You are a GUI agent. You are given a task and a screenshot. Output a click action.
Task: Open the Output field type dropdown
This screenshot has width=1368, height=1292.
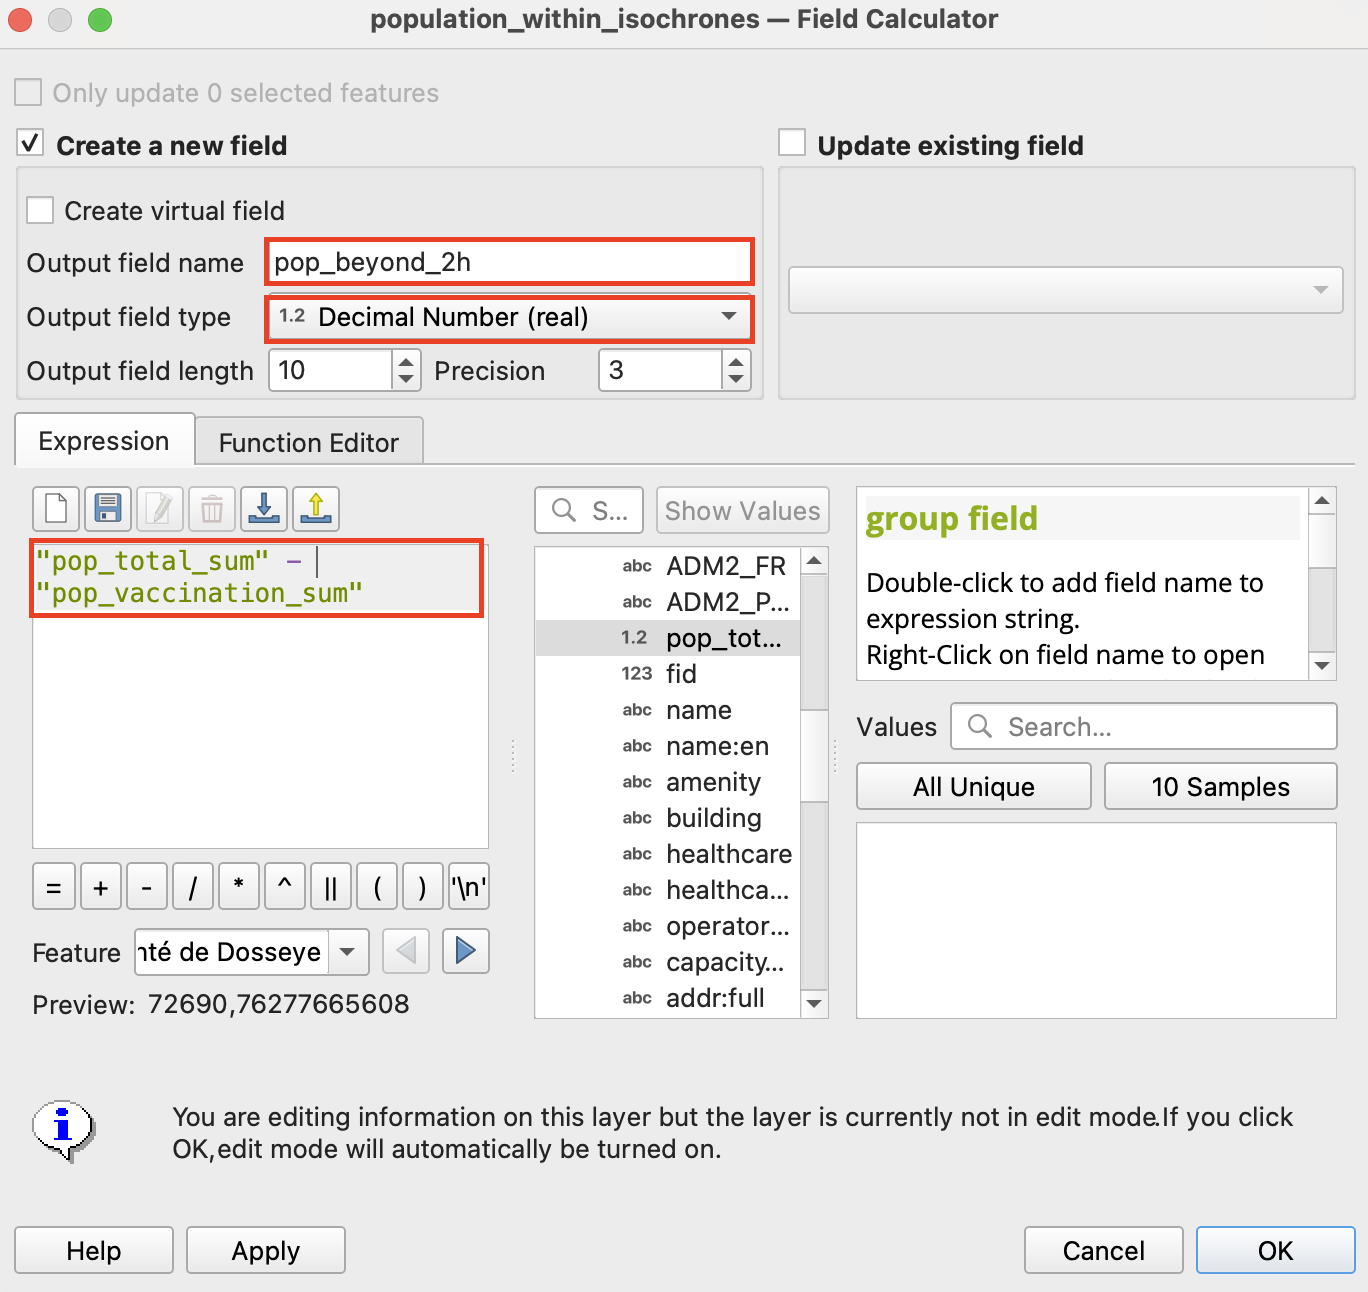pyautogui.click(x=509, y=318)
